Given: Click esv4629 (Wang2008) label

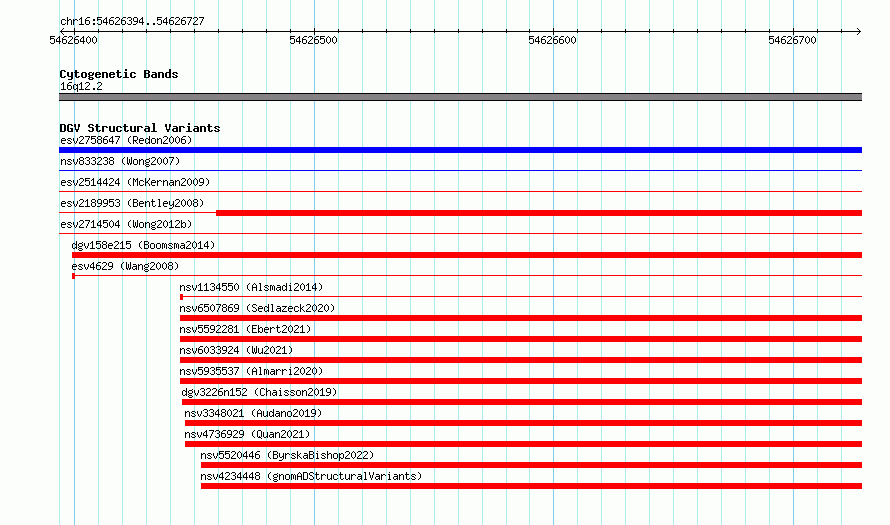Looking at the screenshot, I should coord(125,266).
